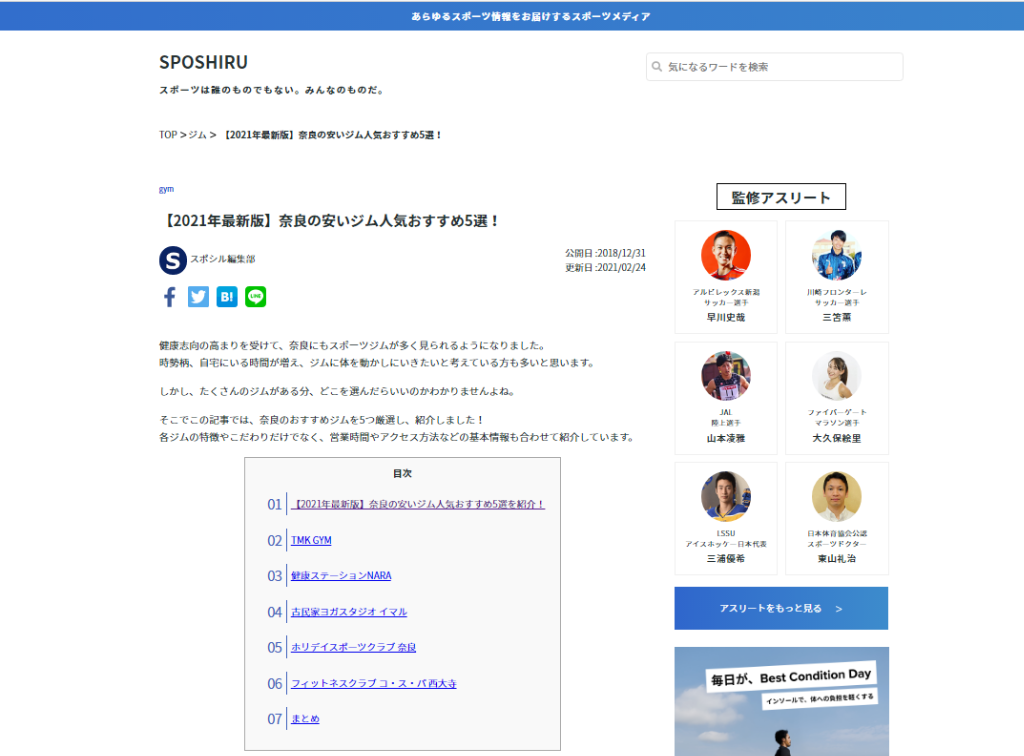Open the ホリデイスポーツクラブ奈良 table of contents link
This screenshot has height=756, width=1024.
pos(353,647)
